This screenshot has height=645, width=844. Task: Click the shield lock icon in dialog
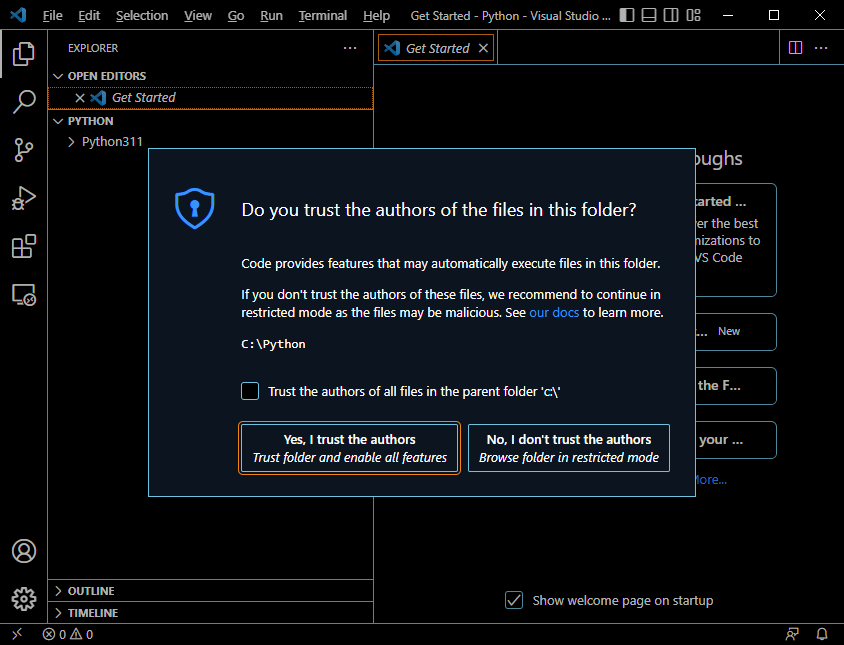[x=194, y=208]
